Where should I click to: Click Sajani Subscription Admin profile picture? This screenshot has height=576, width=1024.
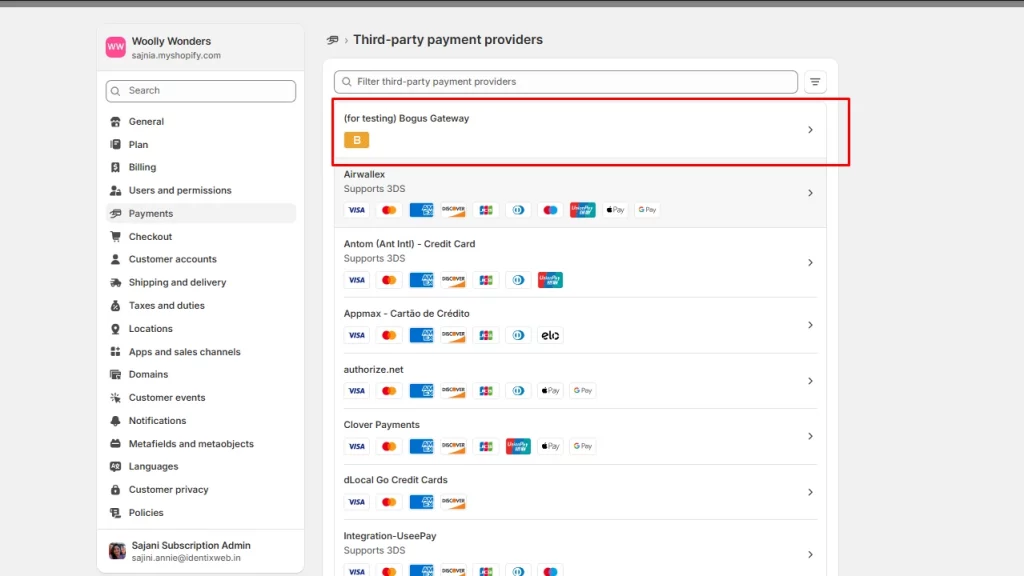(117, 551)
